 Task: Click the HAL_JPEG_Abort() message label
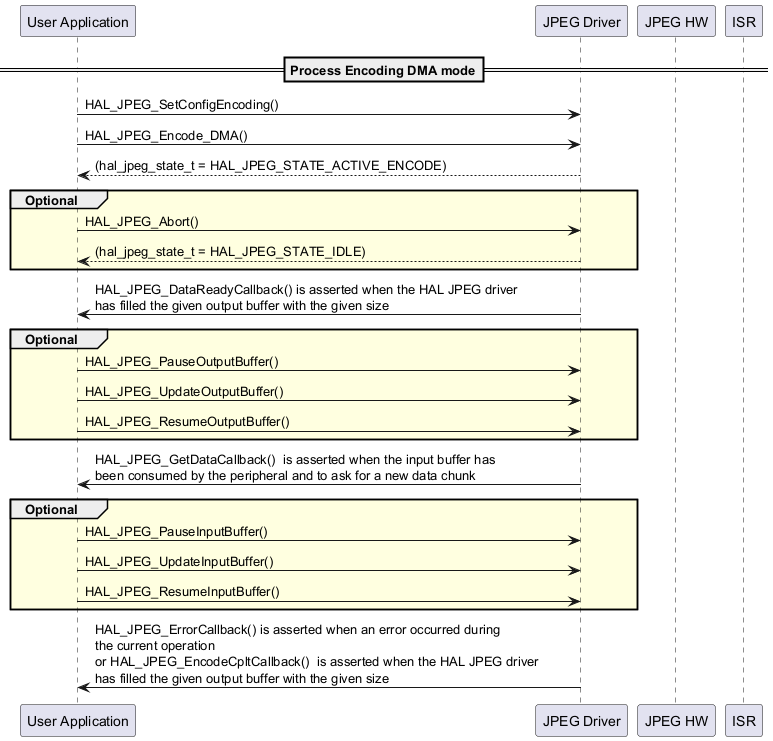(142, 221)
